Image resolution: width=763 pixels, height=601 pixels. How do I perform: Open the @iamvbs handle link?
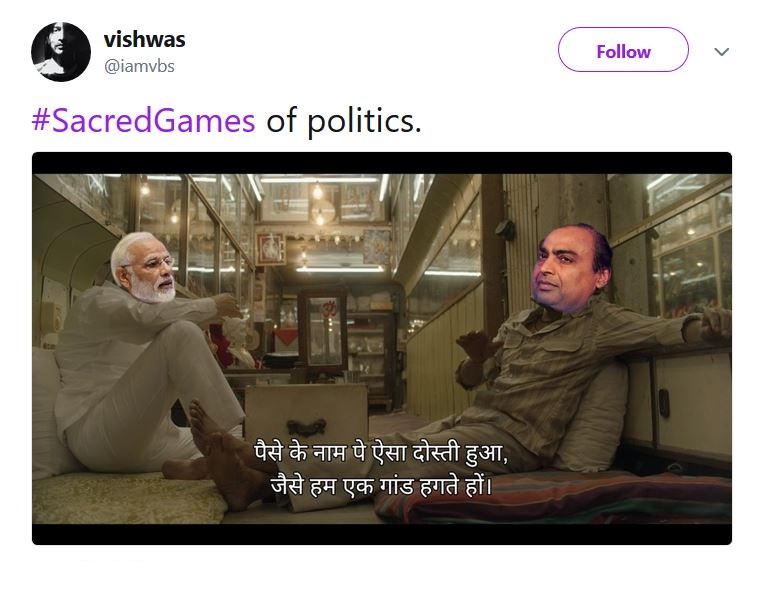[139, 66]
